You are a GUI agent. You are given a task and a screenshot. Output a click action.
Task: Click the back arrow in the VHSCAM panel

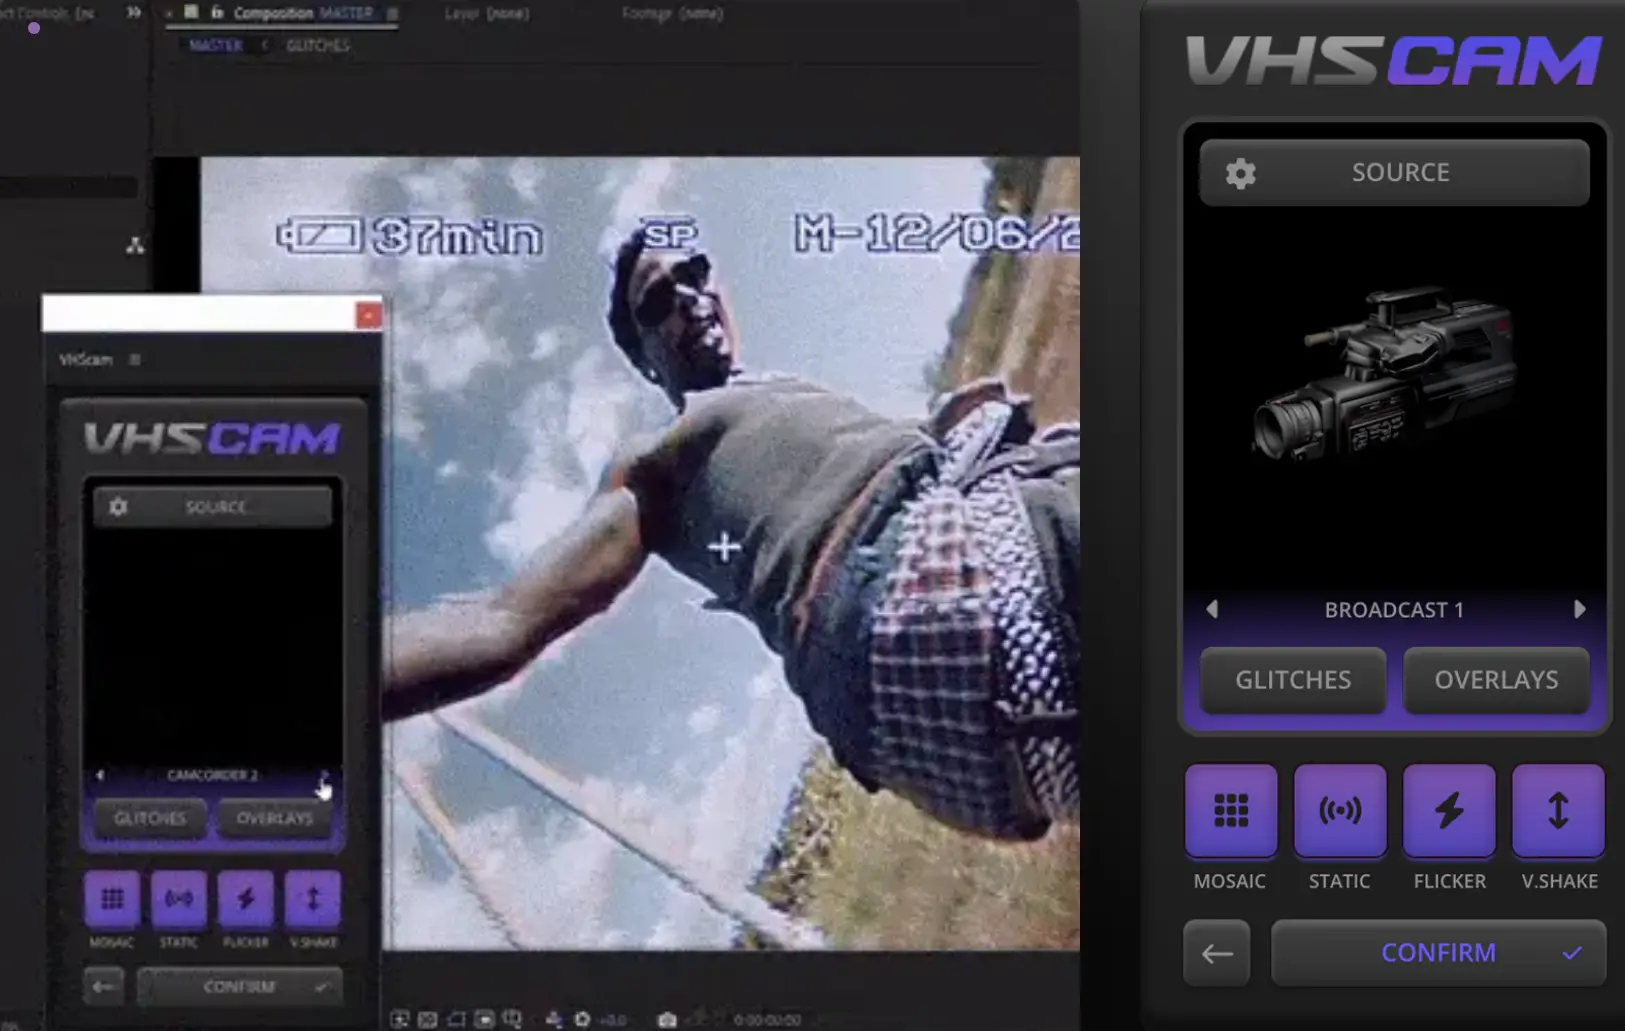point(1216,952)
